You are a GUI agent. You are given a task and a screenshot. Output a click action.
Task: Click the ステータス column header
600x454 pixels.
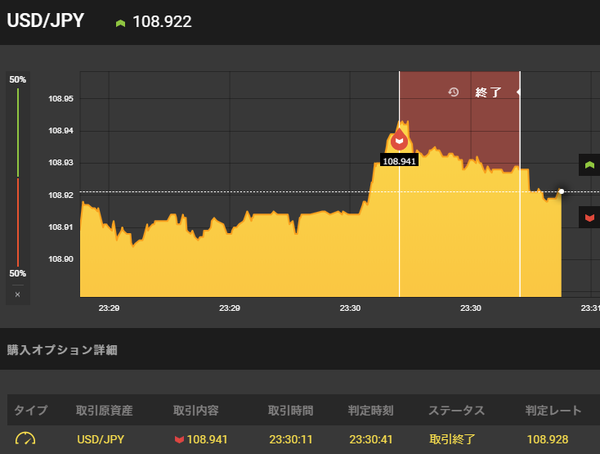457,410
